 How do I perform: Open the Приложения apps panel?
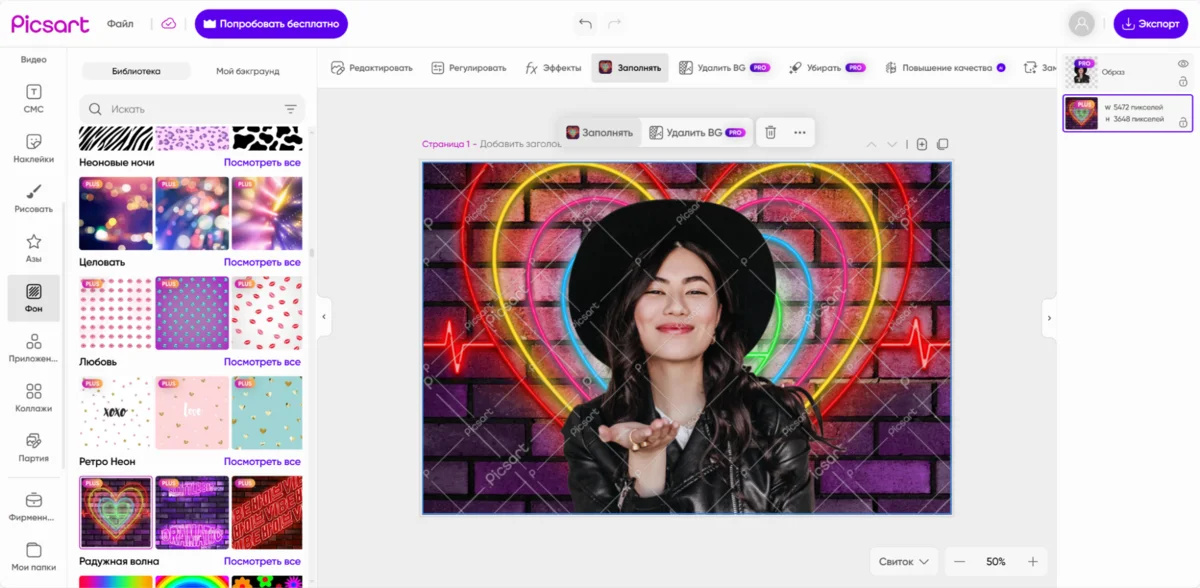click(33, 348)
